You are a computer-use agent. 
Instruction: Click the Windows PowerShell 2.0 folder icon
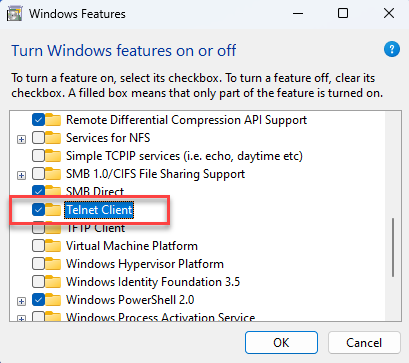click(53, 300)
